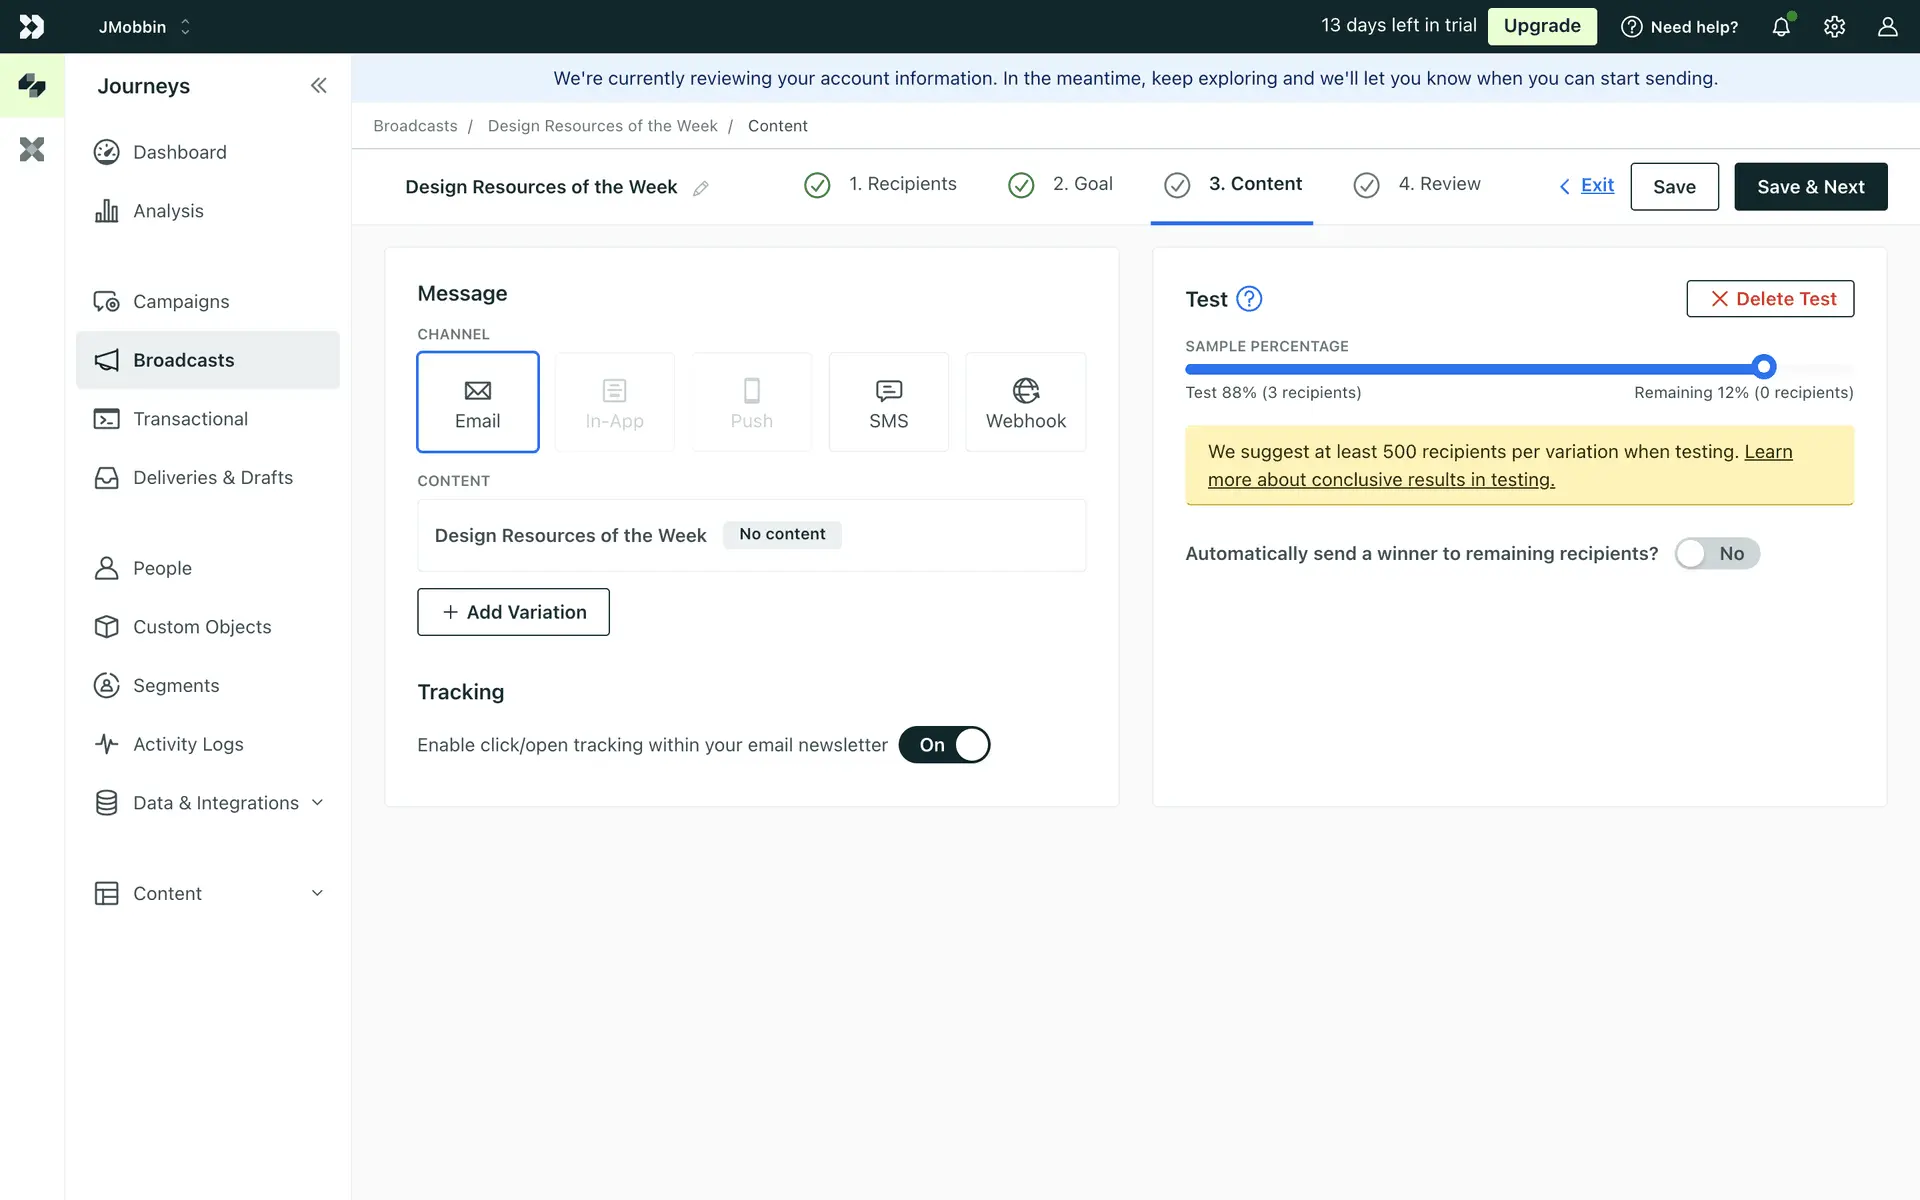The width and height of the screenshot is (1920, 1200).
Task: Click the Test help question mark icon
Action: tap(1249, 299)
